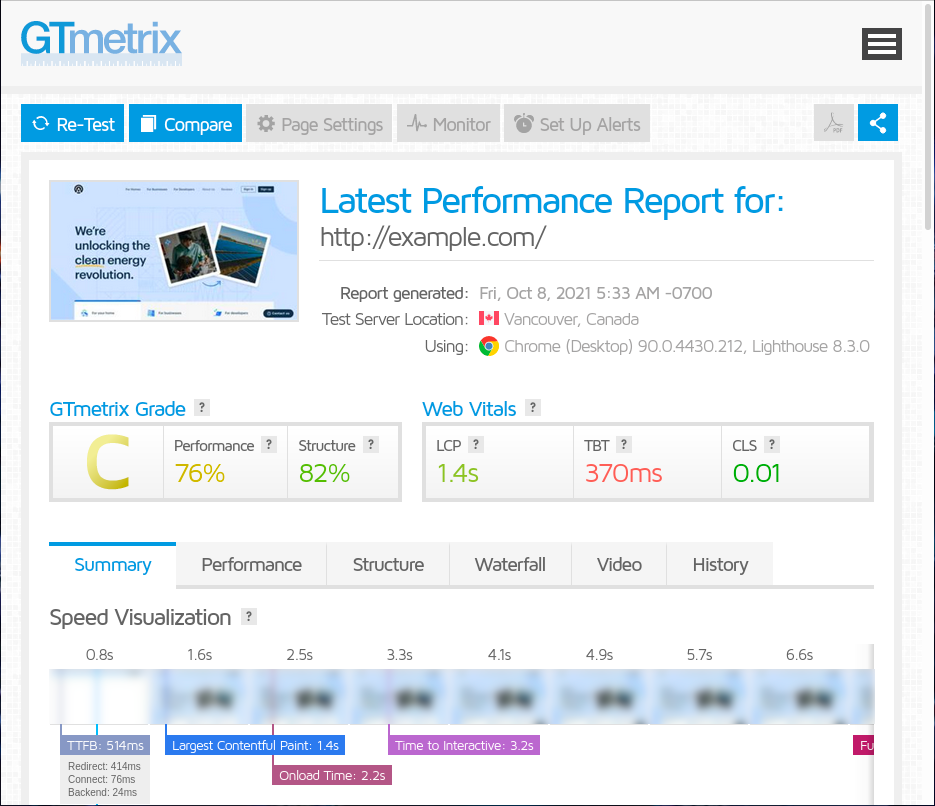Screen dimensions: 935x806
Task: Click the help icon next to CLS
Action: point(772,445)
